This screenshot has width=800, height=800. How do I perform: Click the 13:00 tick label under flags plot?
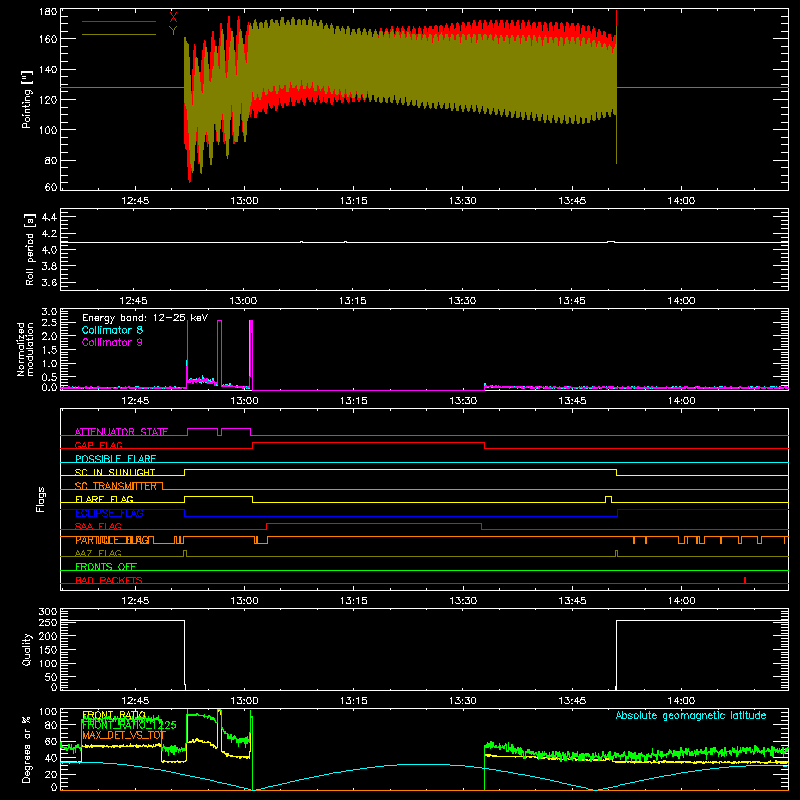tap(244, 601)
